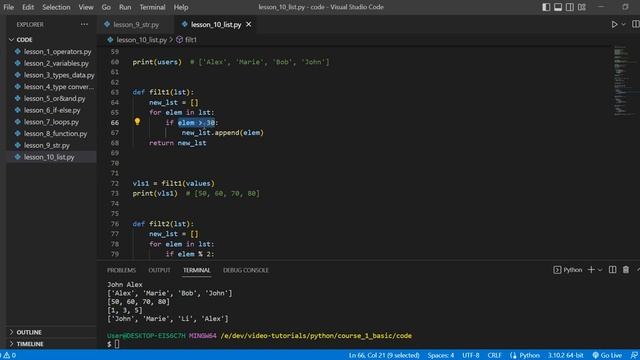Image resolution: width=640 pixels, height=360 pixels.
Task: Open lesson_2_variables.py file
Action: tap(56, 63)
